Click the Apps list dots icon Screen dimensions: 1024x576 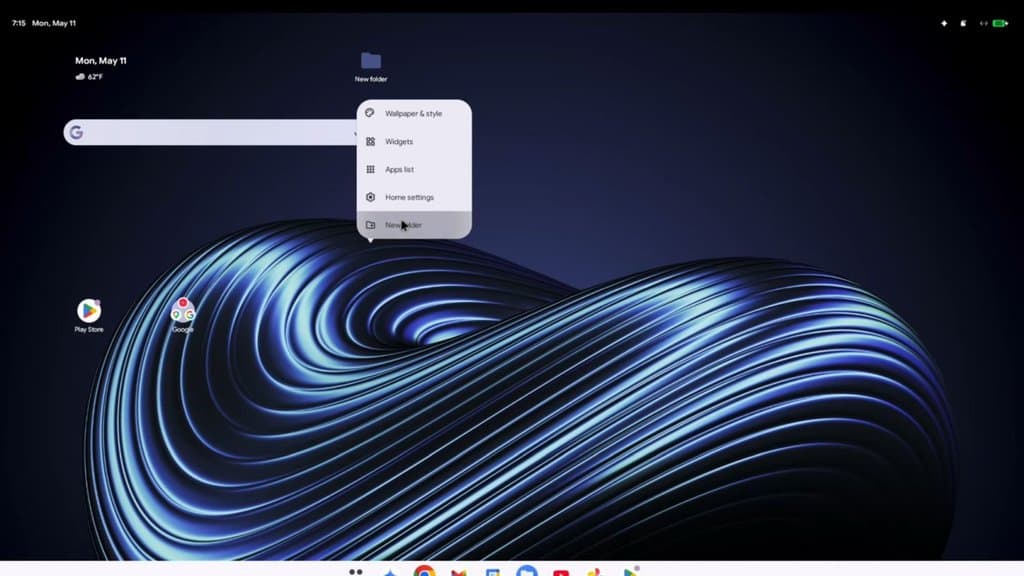click(370, 169)
